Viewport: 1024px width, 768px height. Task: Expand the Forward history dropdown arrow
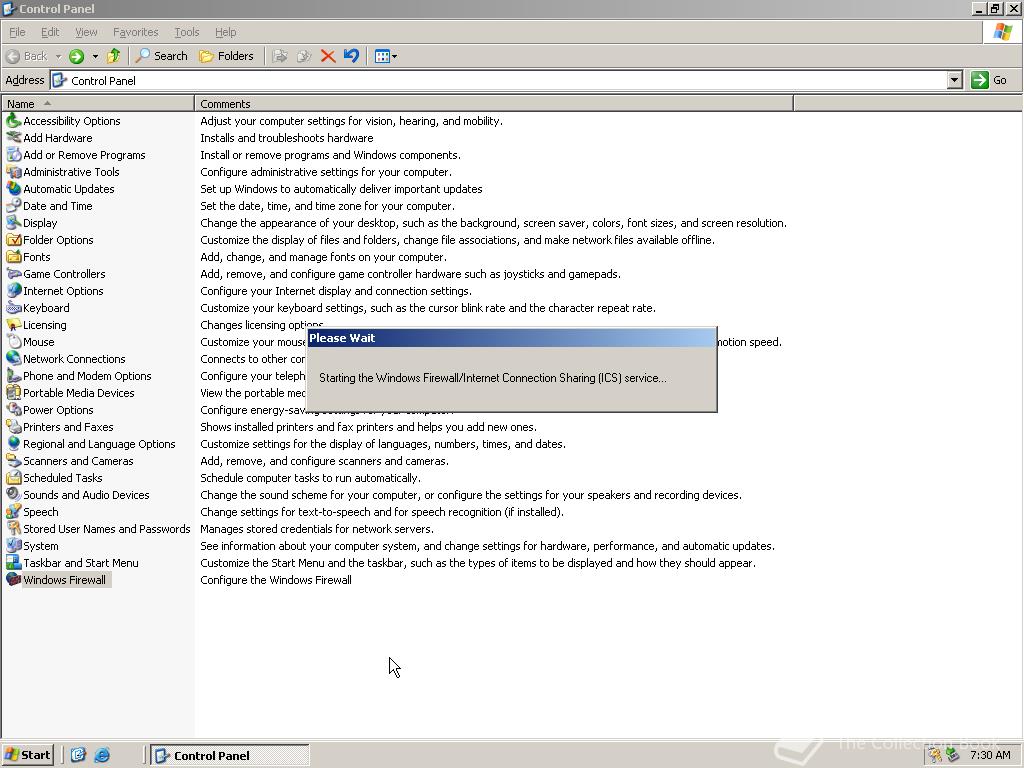tap(95, 56)
